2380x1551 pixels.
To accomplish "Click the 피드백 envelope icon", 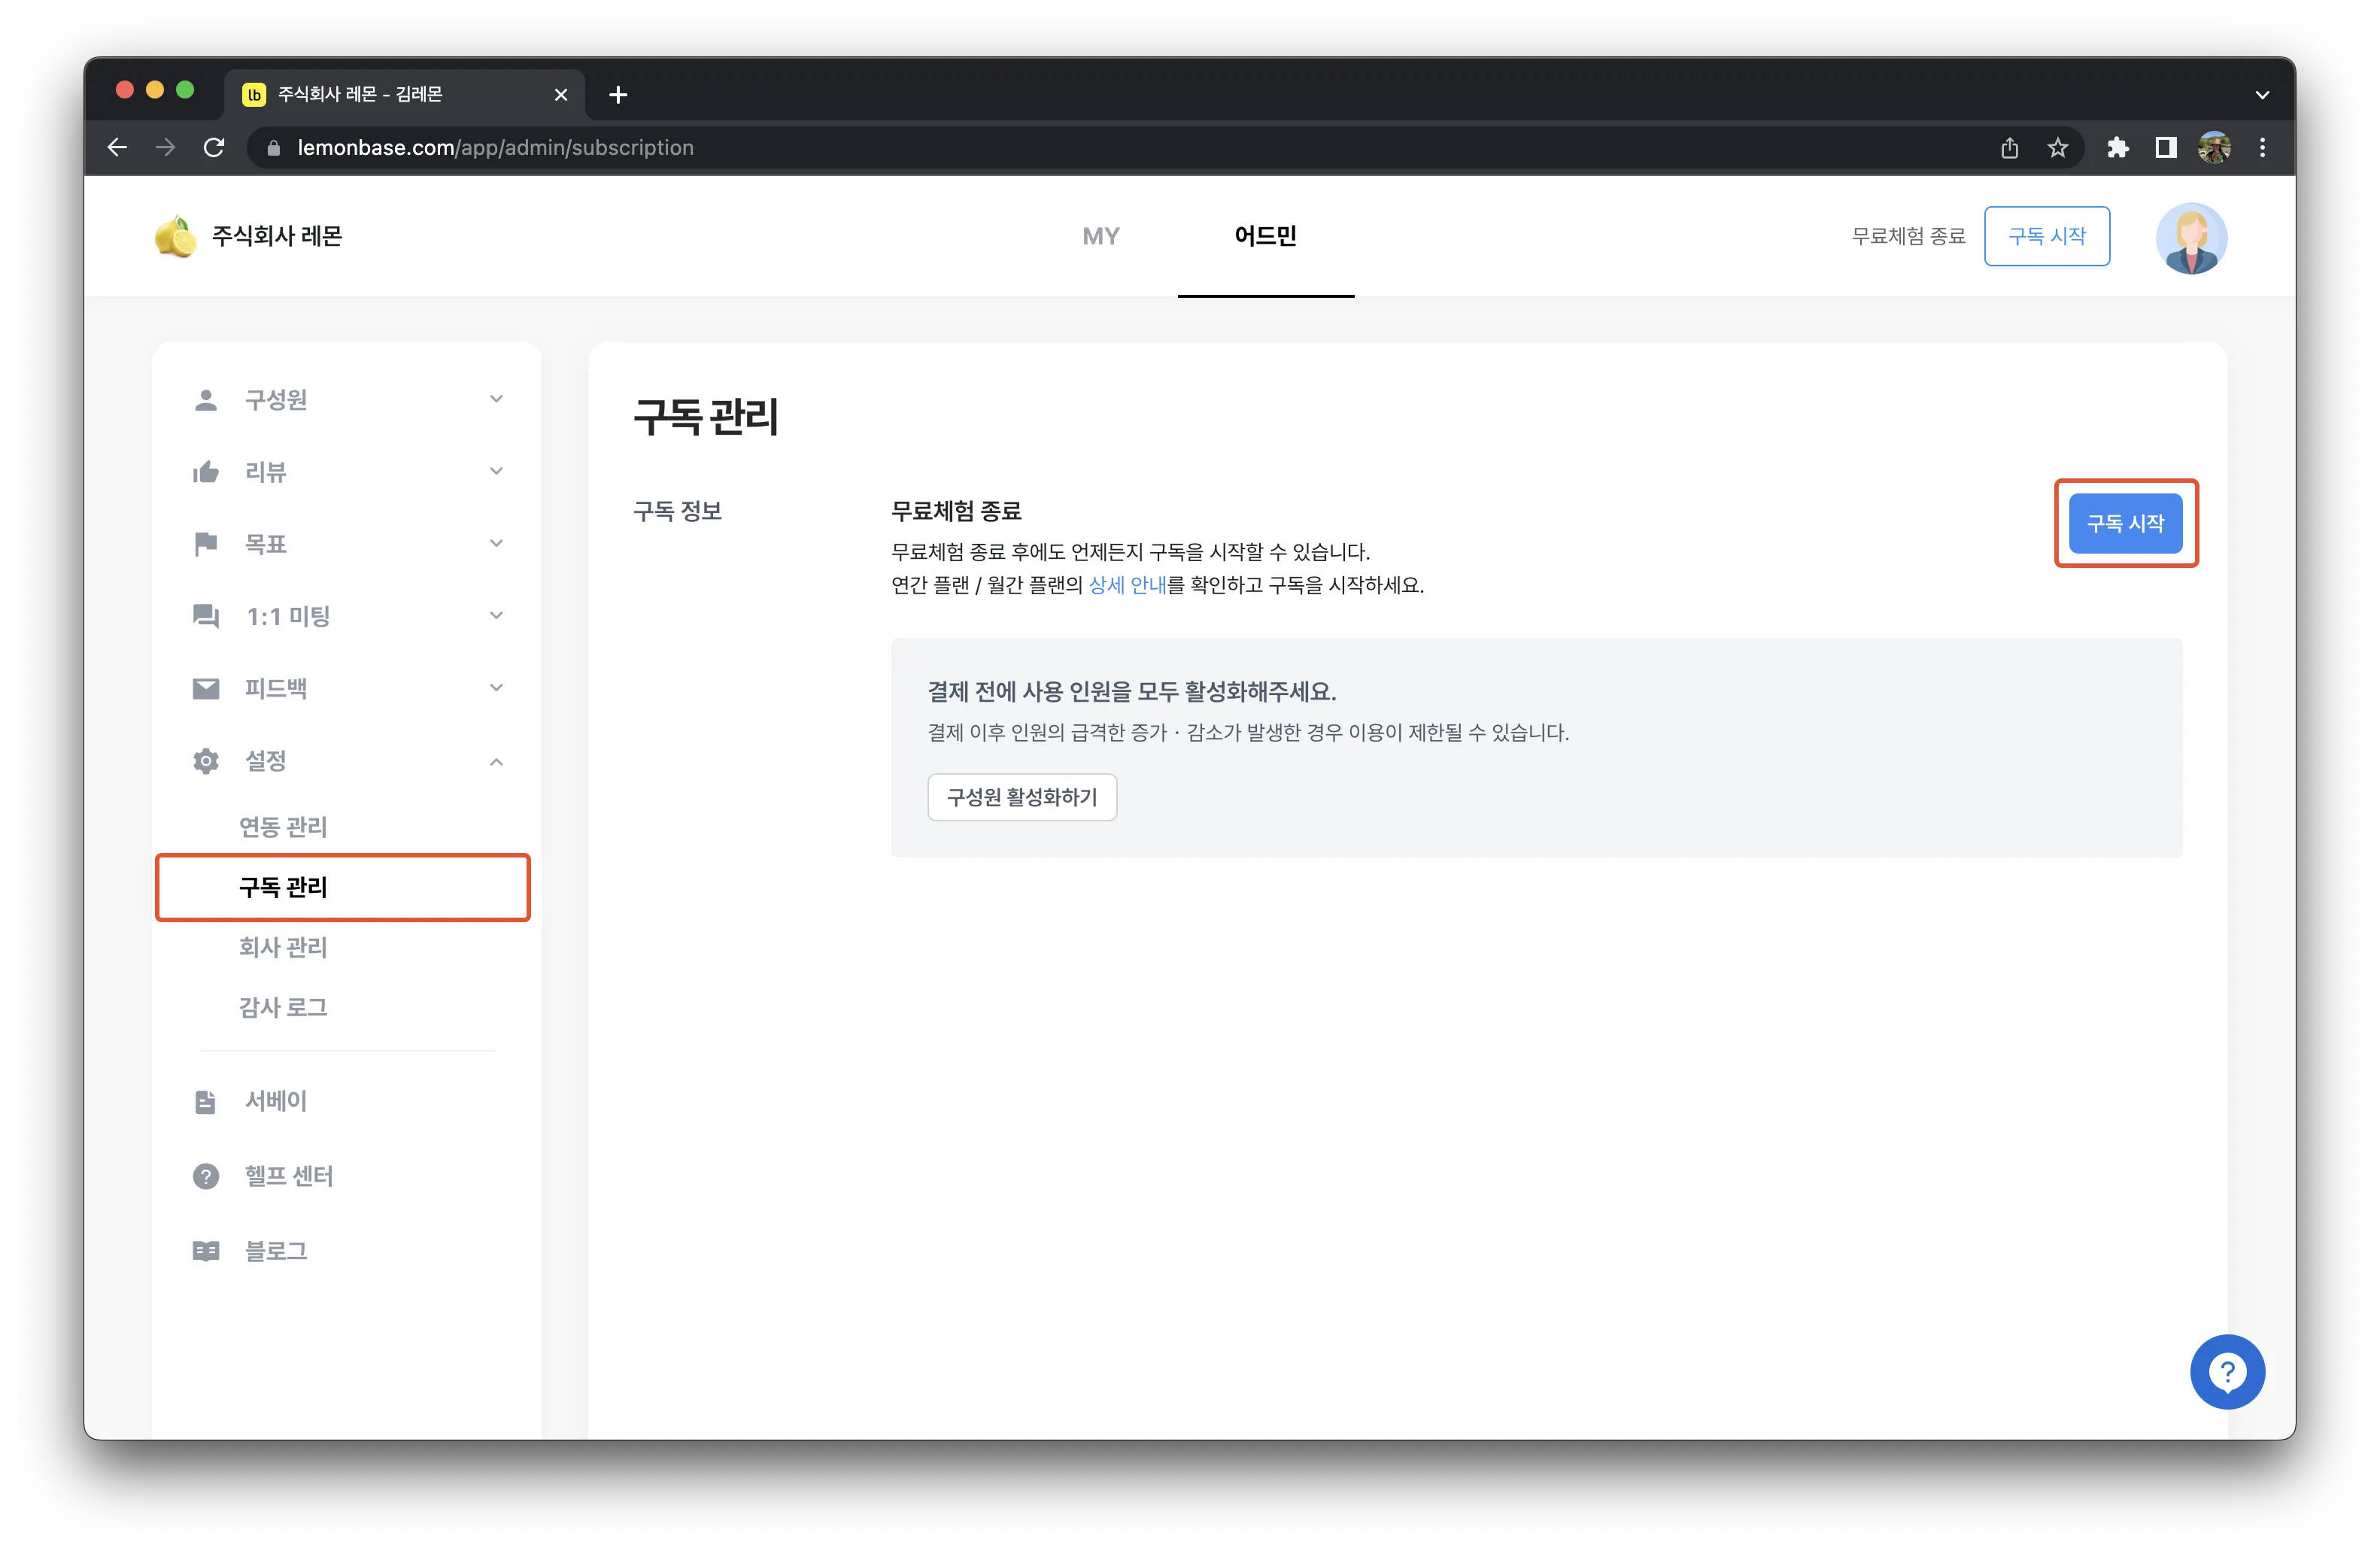I will tap(206, 688).
